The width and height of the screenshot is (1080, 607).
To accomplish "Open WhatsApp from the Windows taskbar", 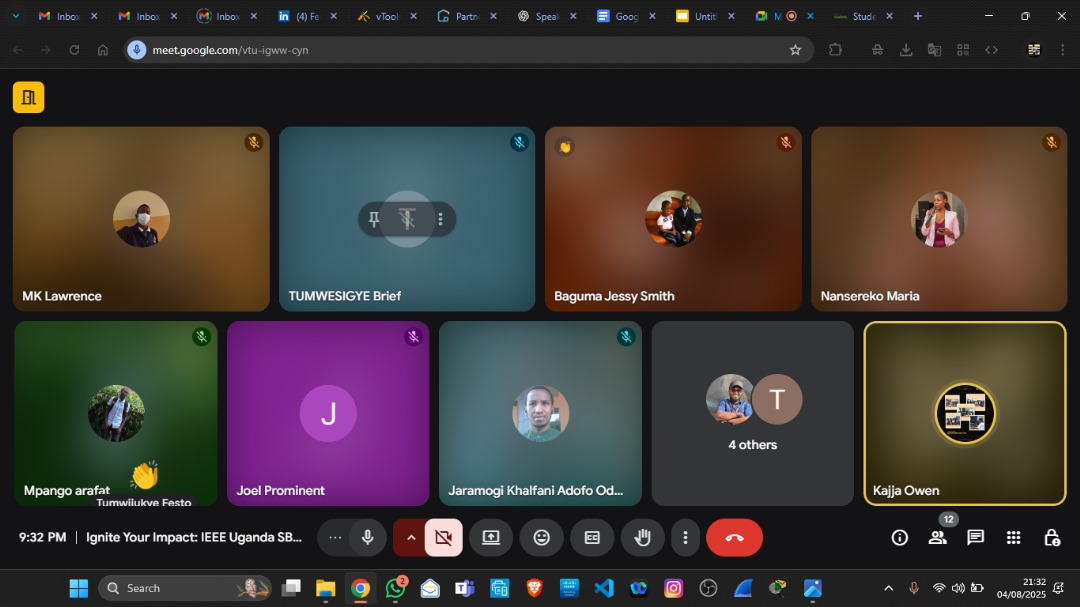I will (x=396, y=588).
